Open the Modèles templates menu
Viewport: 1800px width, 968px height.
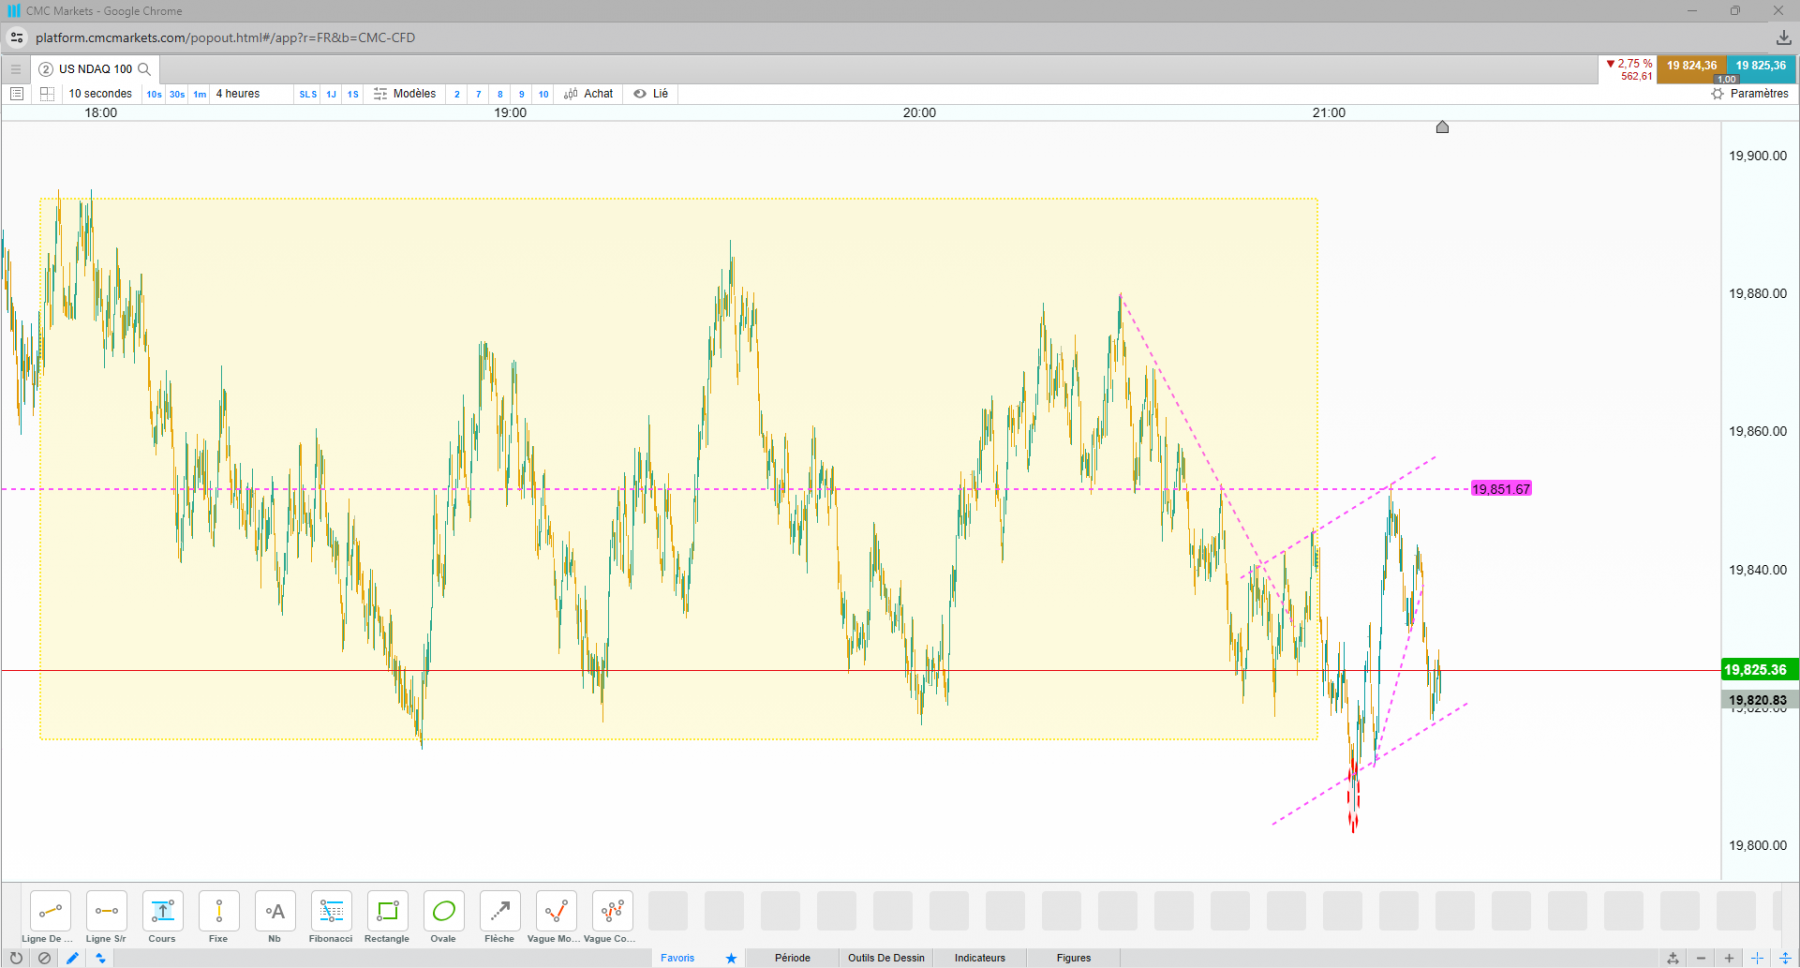tap(405, 94)
